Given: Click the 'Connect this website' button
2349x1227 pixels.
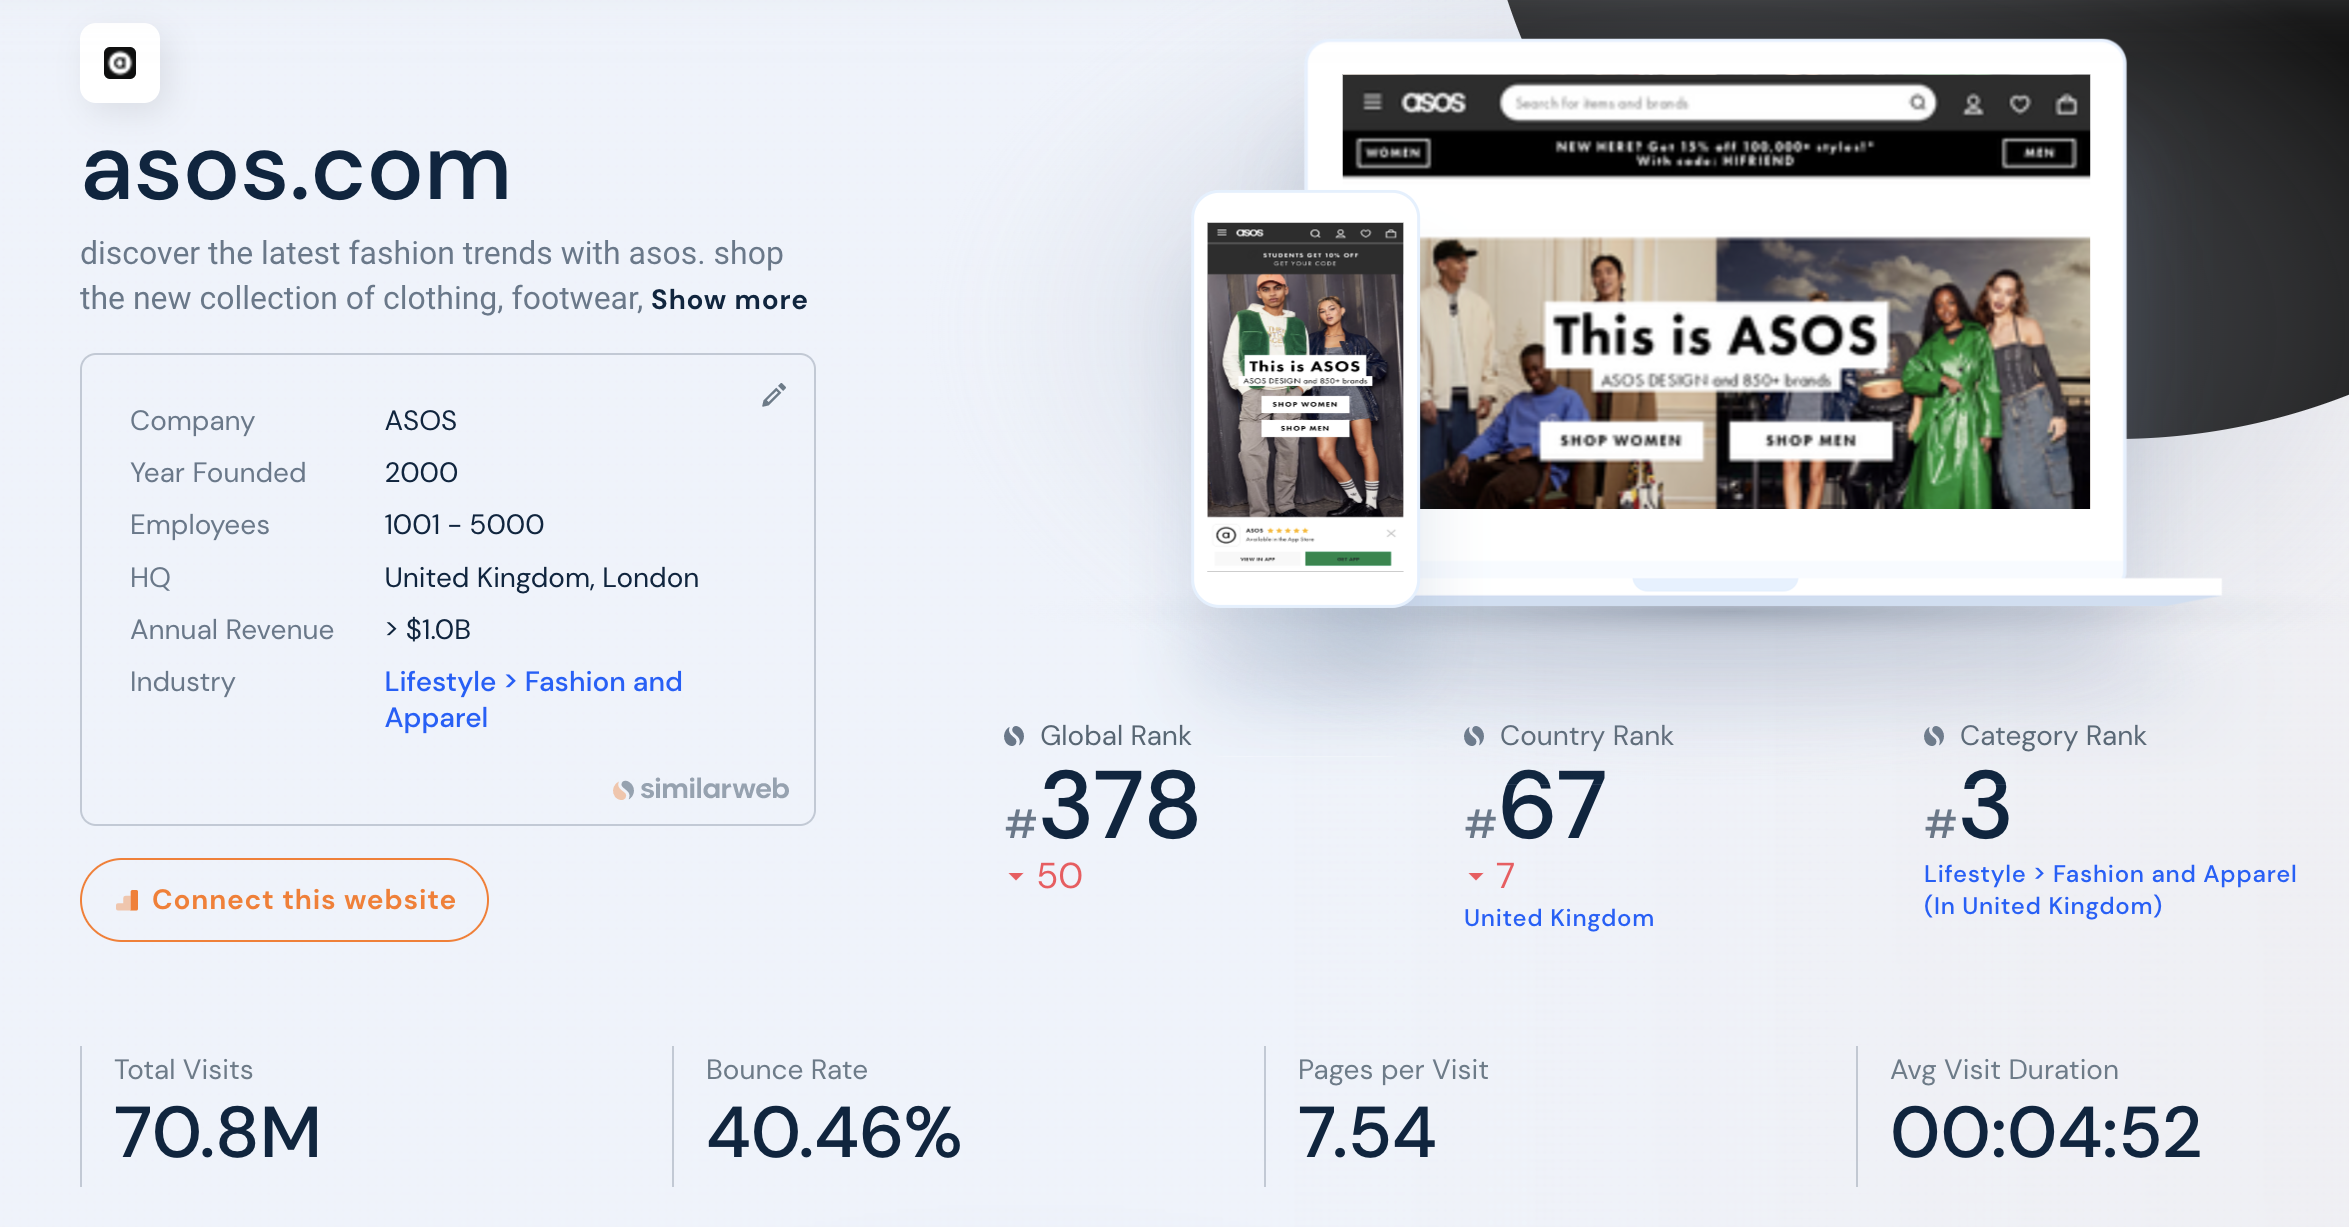Looking at the screenshot, I should pos(286,899).
